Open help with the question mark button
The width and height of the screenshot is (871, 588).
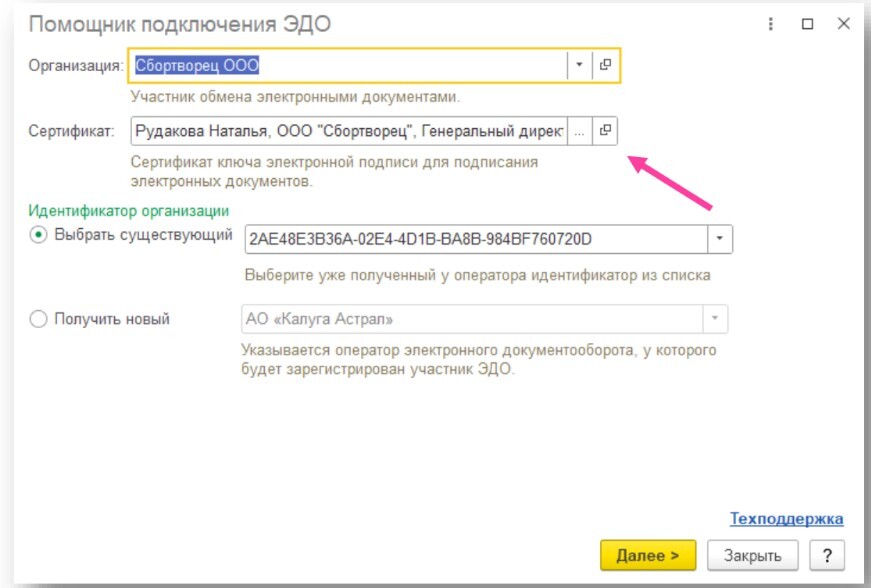pos(827,554)
